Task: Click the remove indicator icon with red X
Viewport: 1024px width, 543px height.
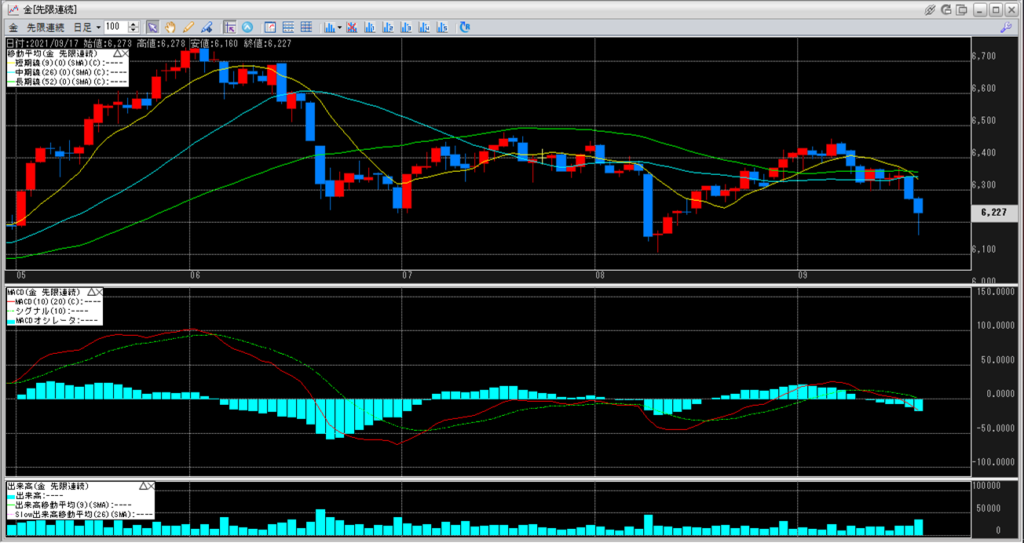Action: [351, 27]
